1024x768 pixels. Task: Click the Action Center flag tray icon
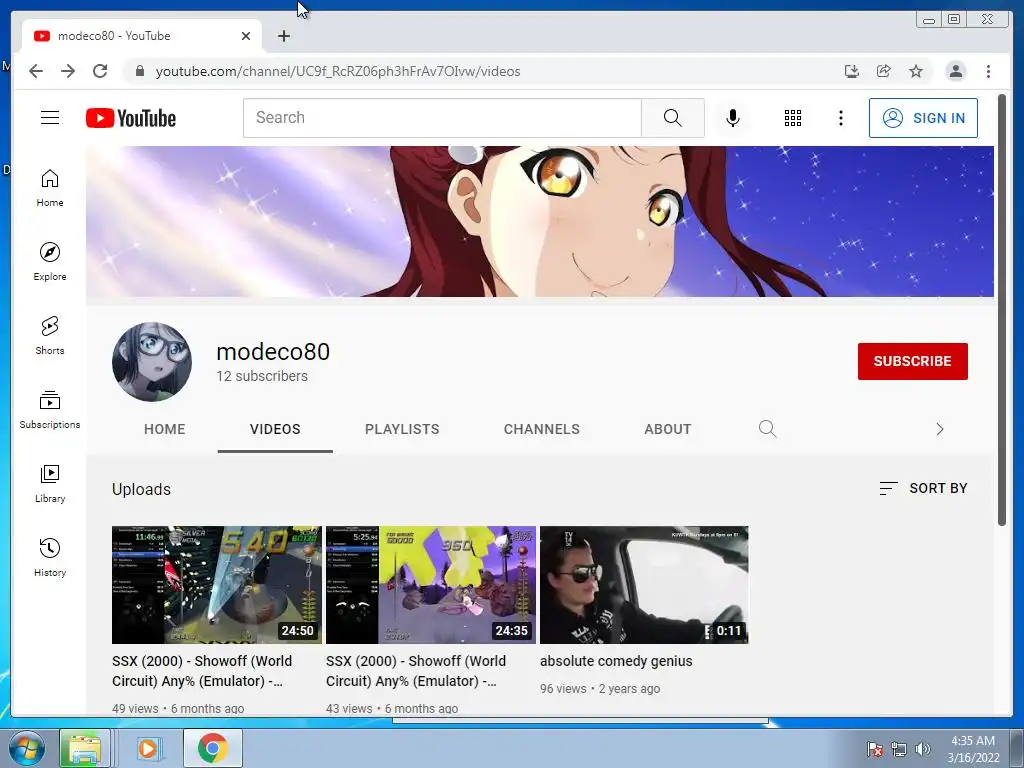coord(874,749)
